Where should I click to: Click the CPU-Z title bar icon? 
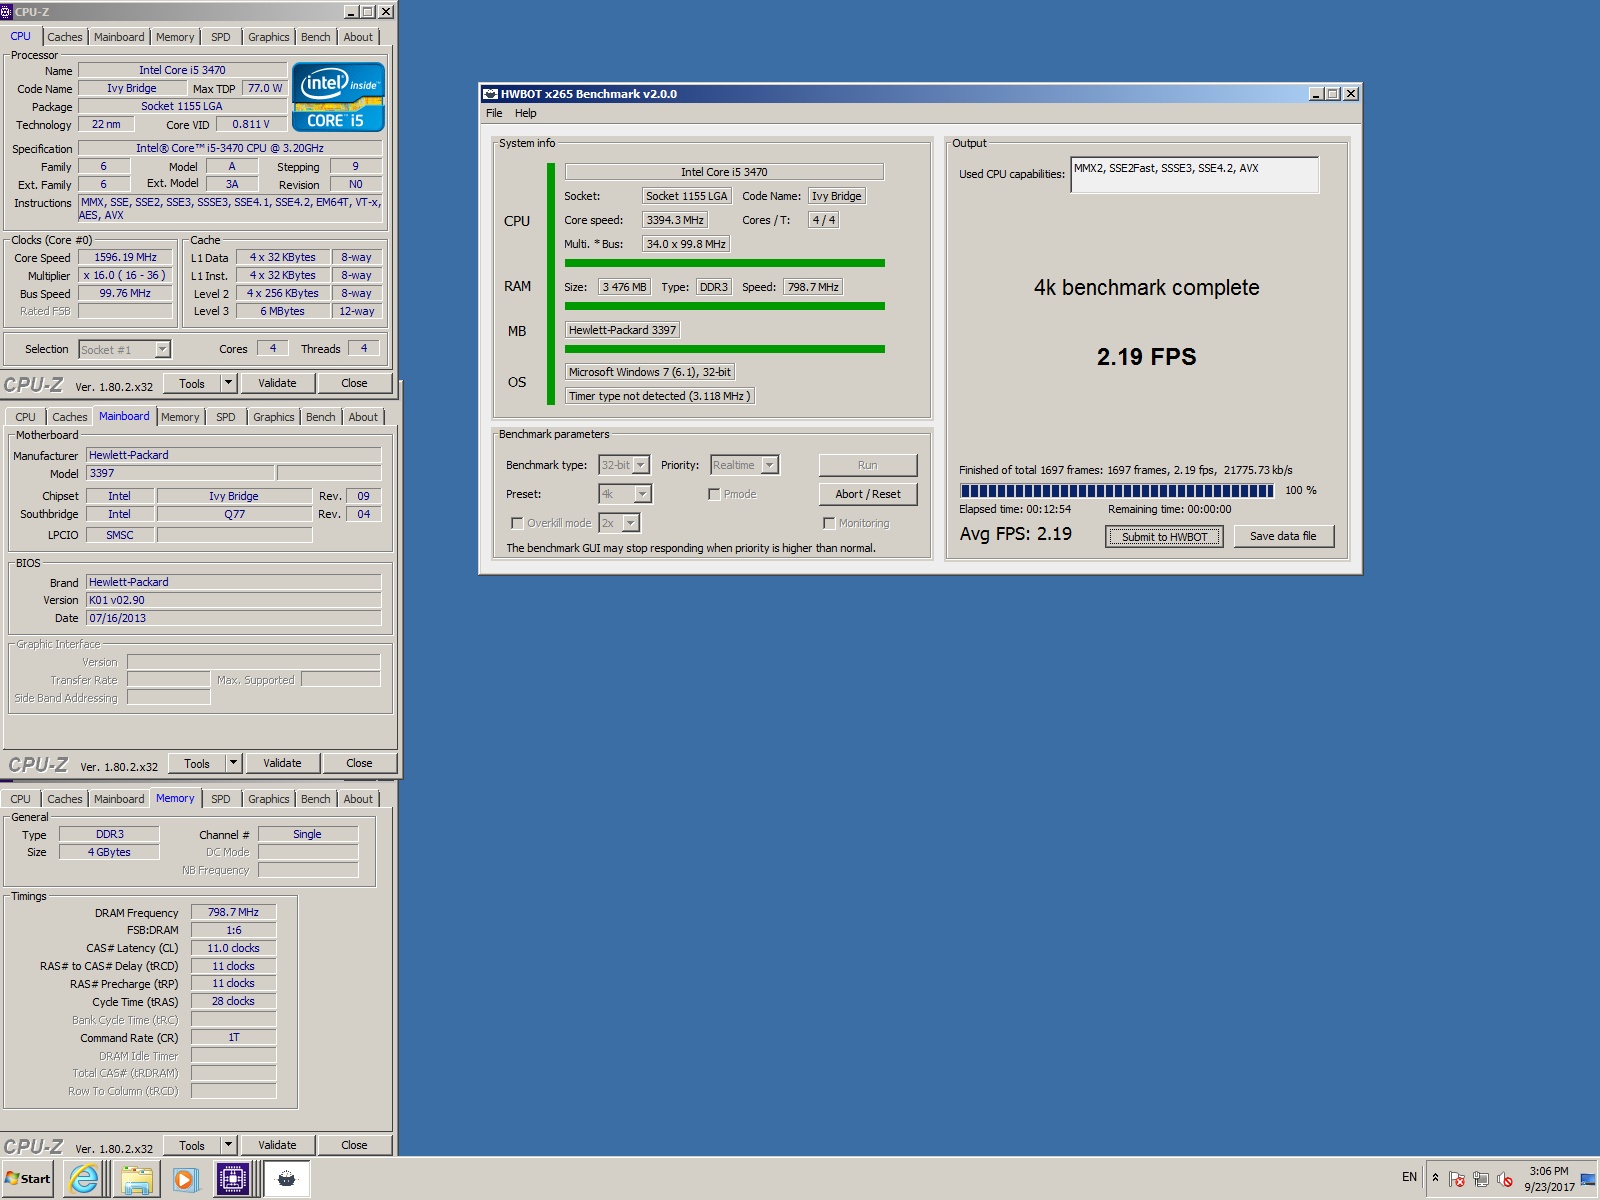click(x=7, y=11)
